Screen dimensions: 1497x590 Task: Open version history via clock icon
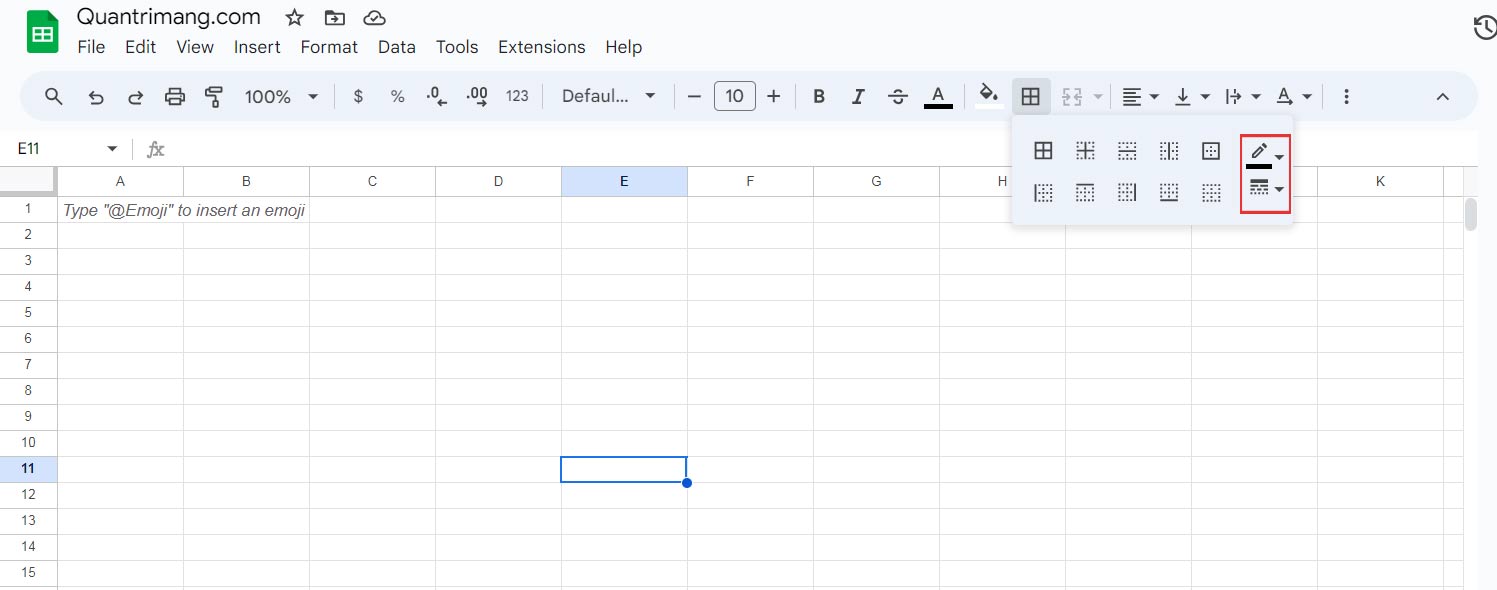(x=1484, y=27)
